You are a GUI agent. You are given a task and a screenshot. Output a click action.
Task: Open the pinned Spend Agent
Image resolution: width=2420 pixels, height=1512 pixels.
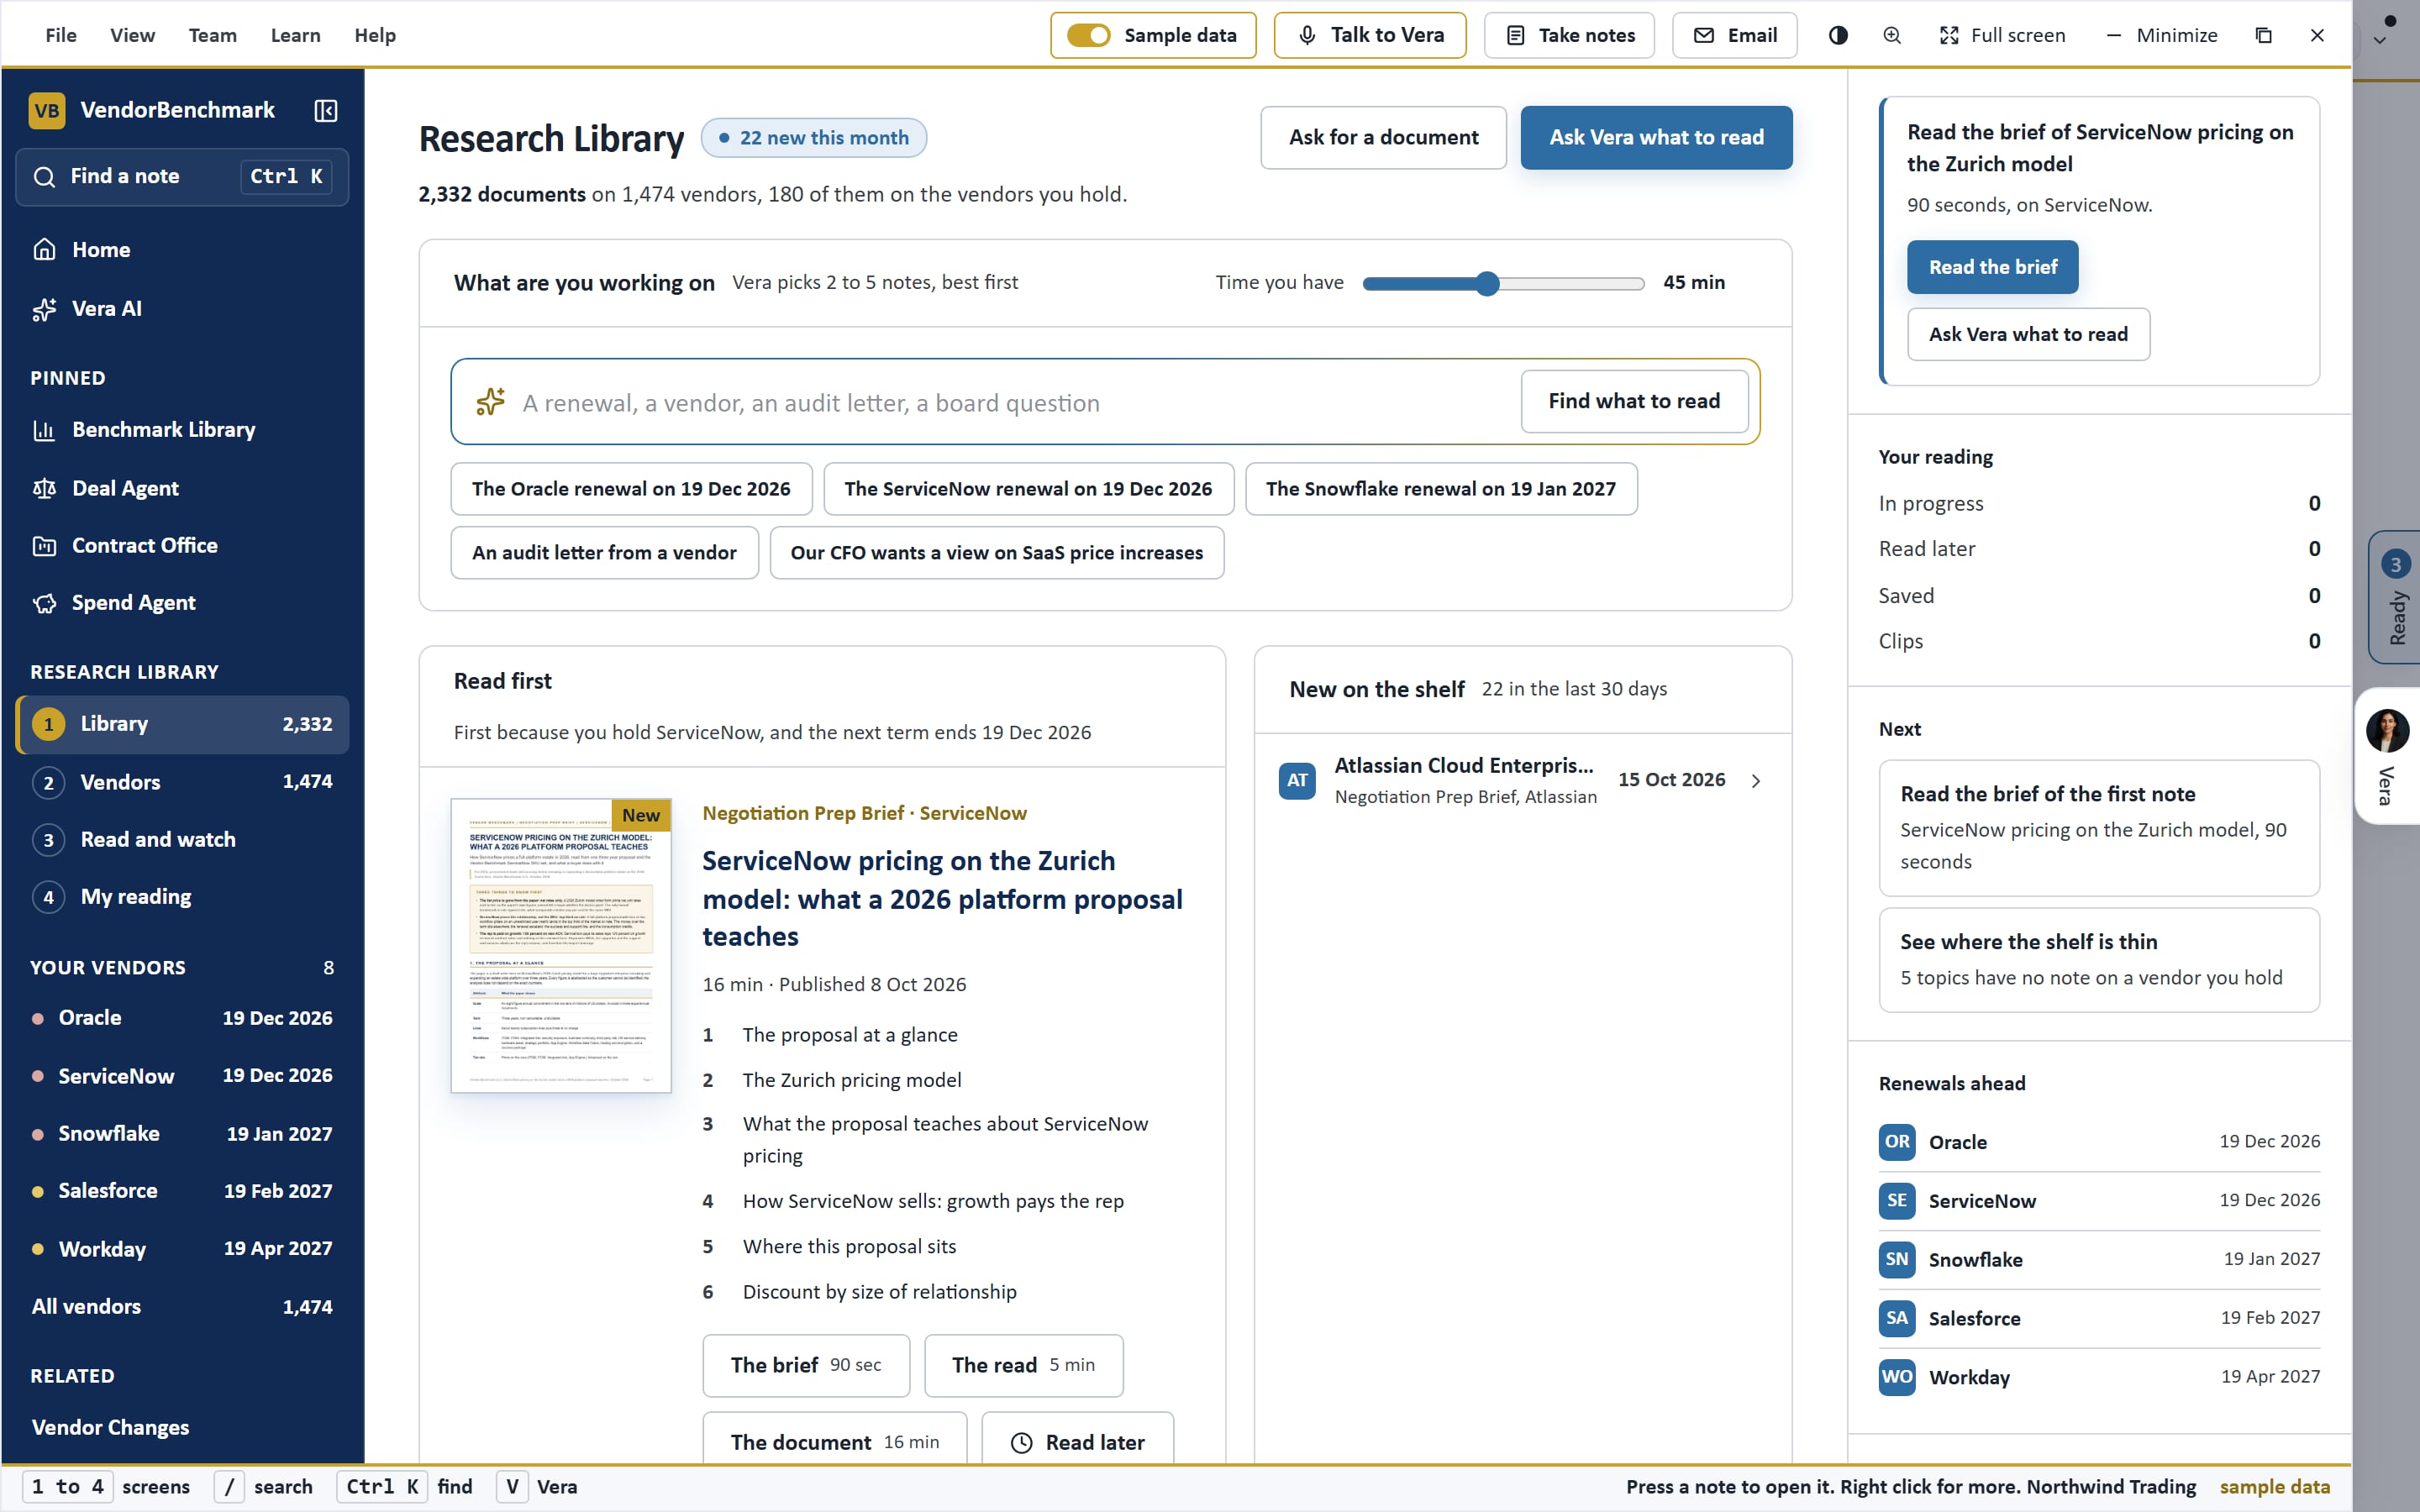point(182,602)
